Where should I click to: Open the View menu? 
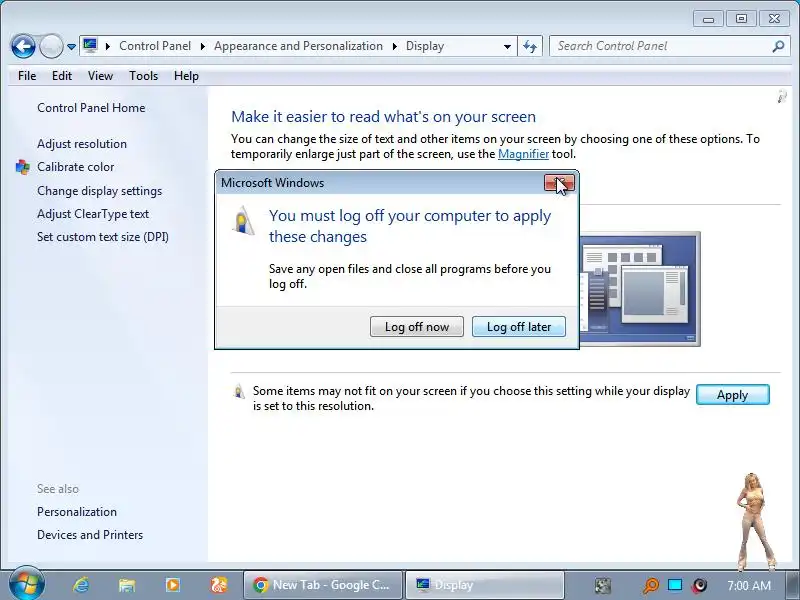[x=100, y=76]
